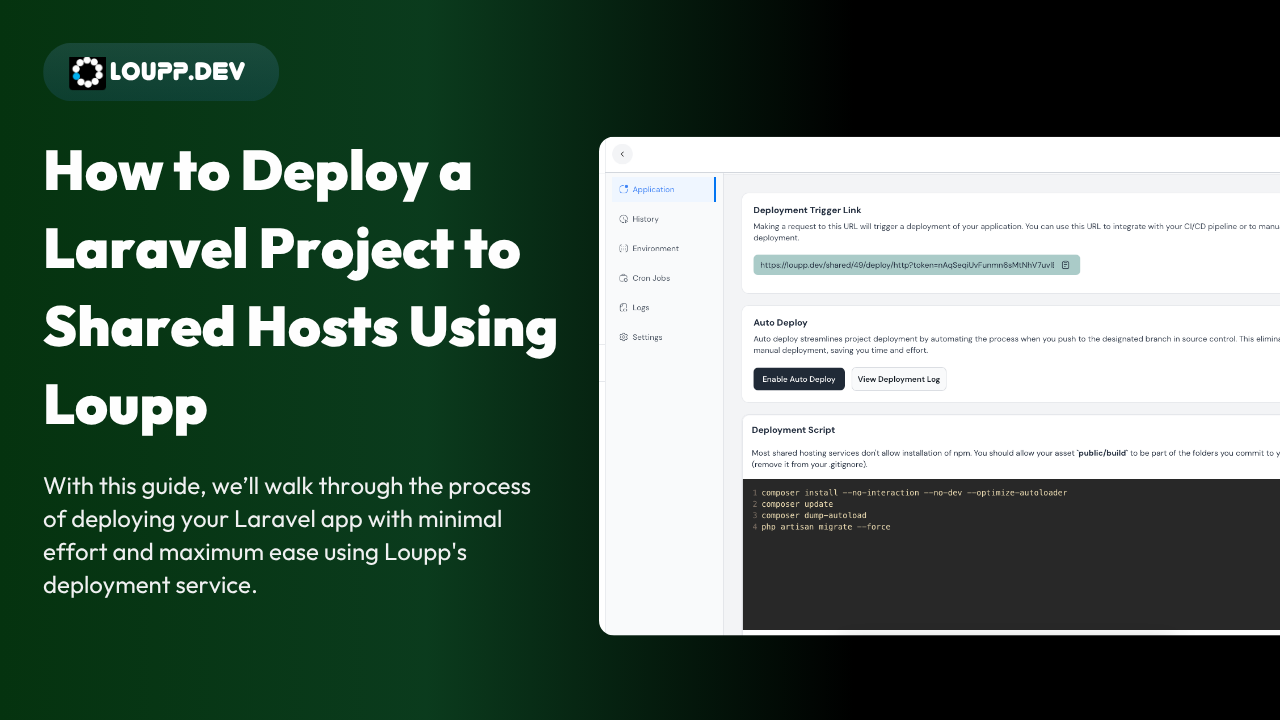Image resolution: width=1280 pixels, height=720 pixels.
Task: Click the deployment trigger URL field
Action: pos(905,264)
